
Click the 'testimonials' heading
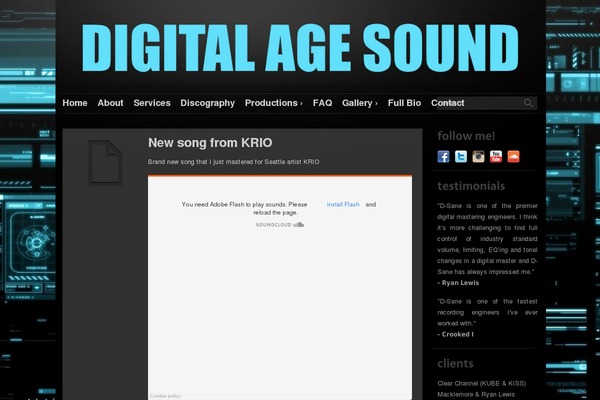point(471,186)
